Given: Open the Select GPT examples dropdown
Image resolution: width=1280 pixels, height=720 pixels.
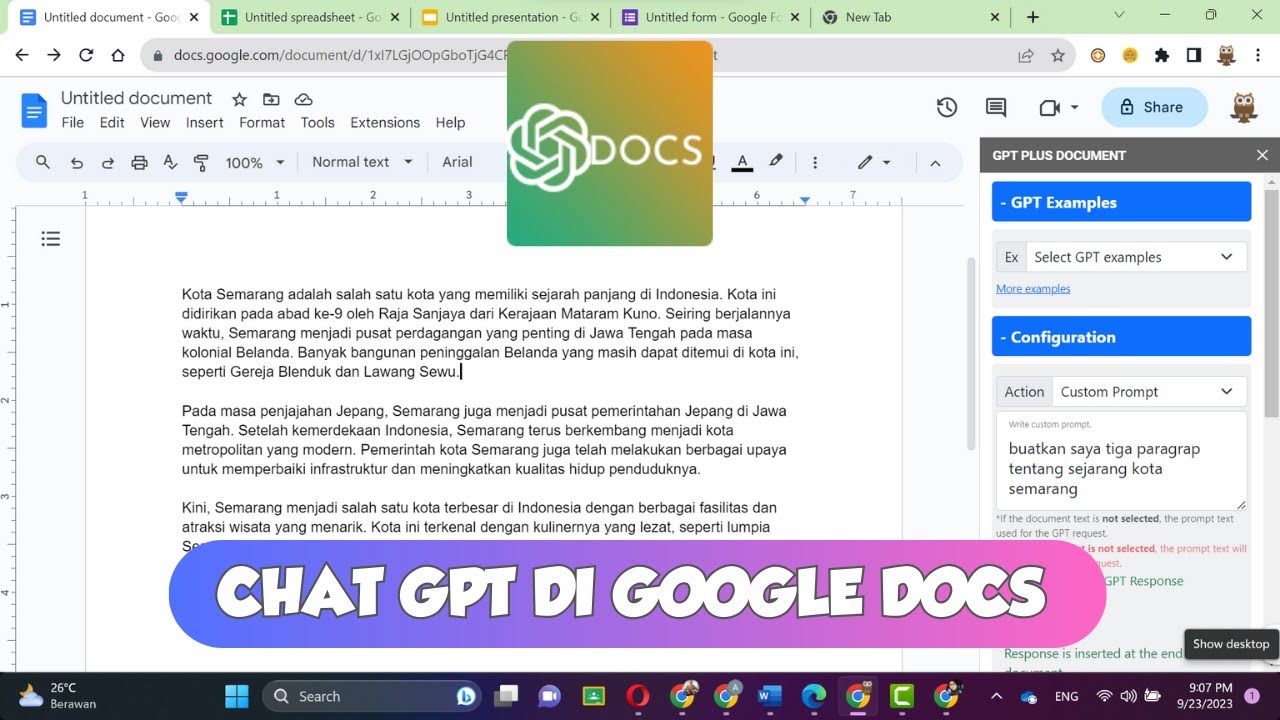Looking at the screenshot, I should 1135,257.
